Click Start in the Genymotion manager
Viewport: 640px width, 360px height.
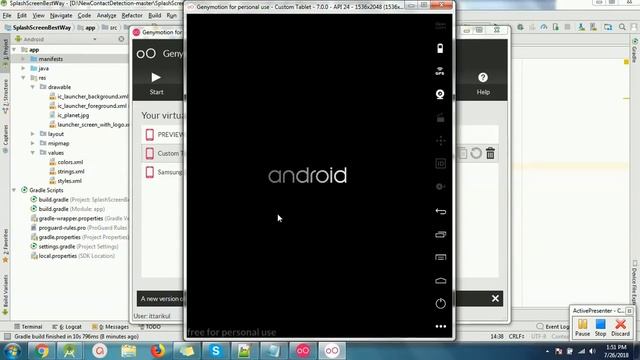tap(156, 83)
